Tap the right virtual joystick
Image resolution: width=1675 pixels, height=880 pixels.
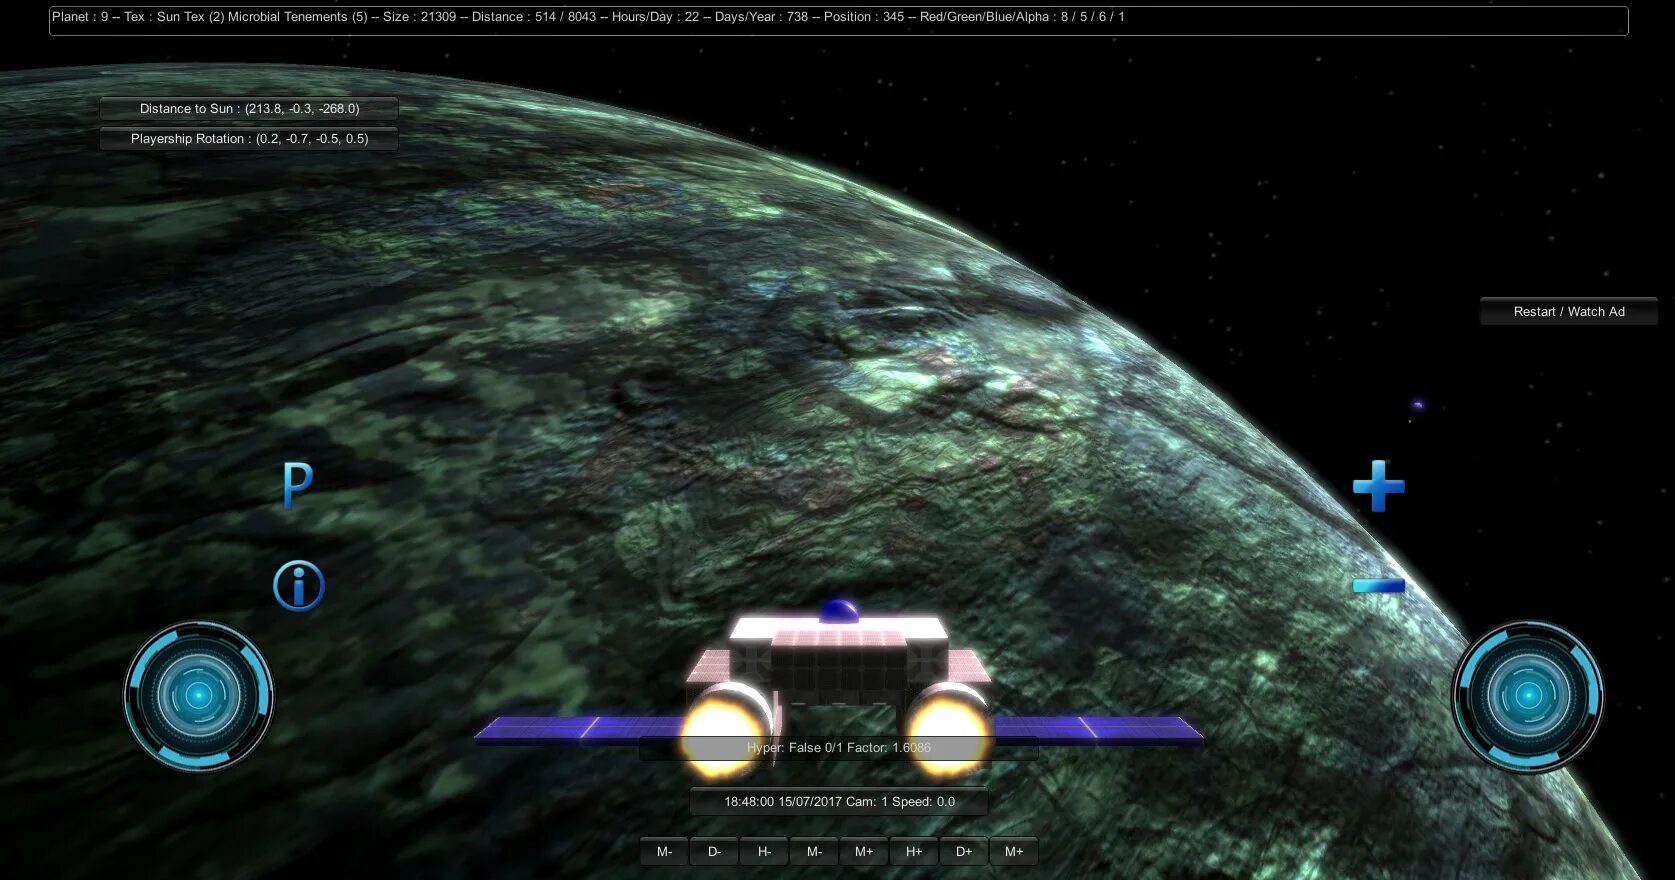pos(1527,696)
